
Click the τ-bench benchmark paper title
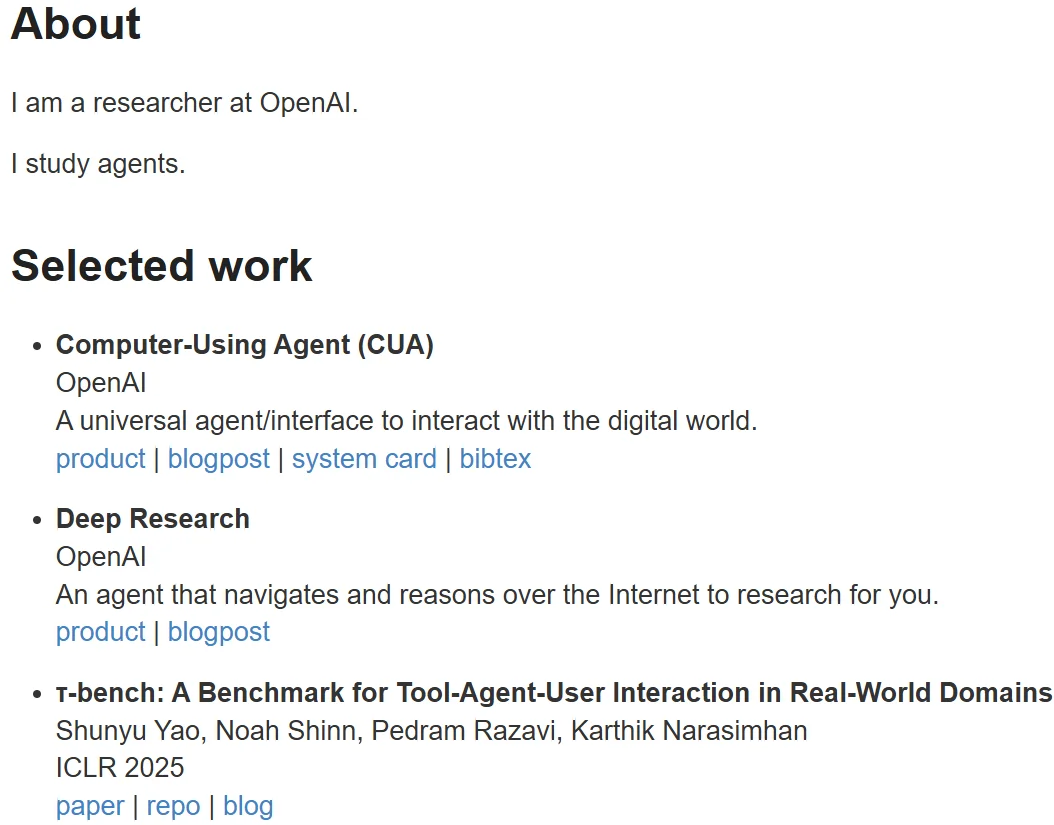(553, 693)
